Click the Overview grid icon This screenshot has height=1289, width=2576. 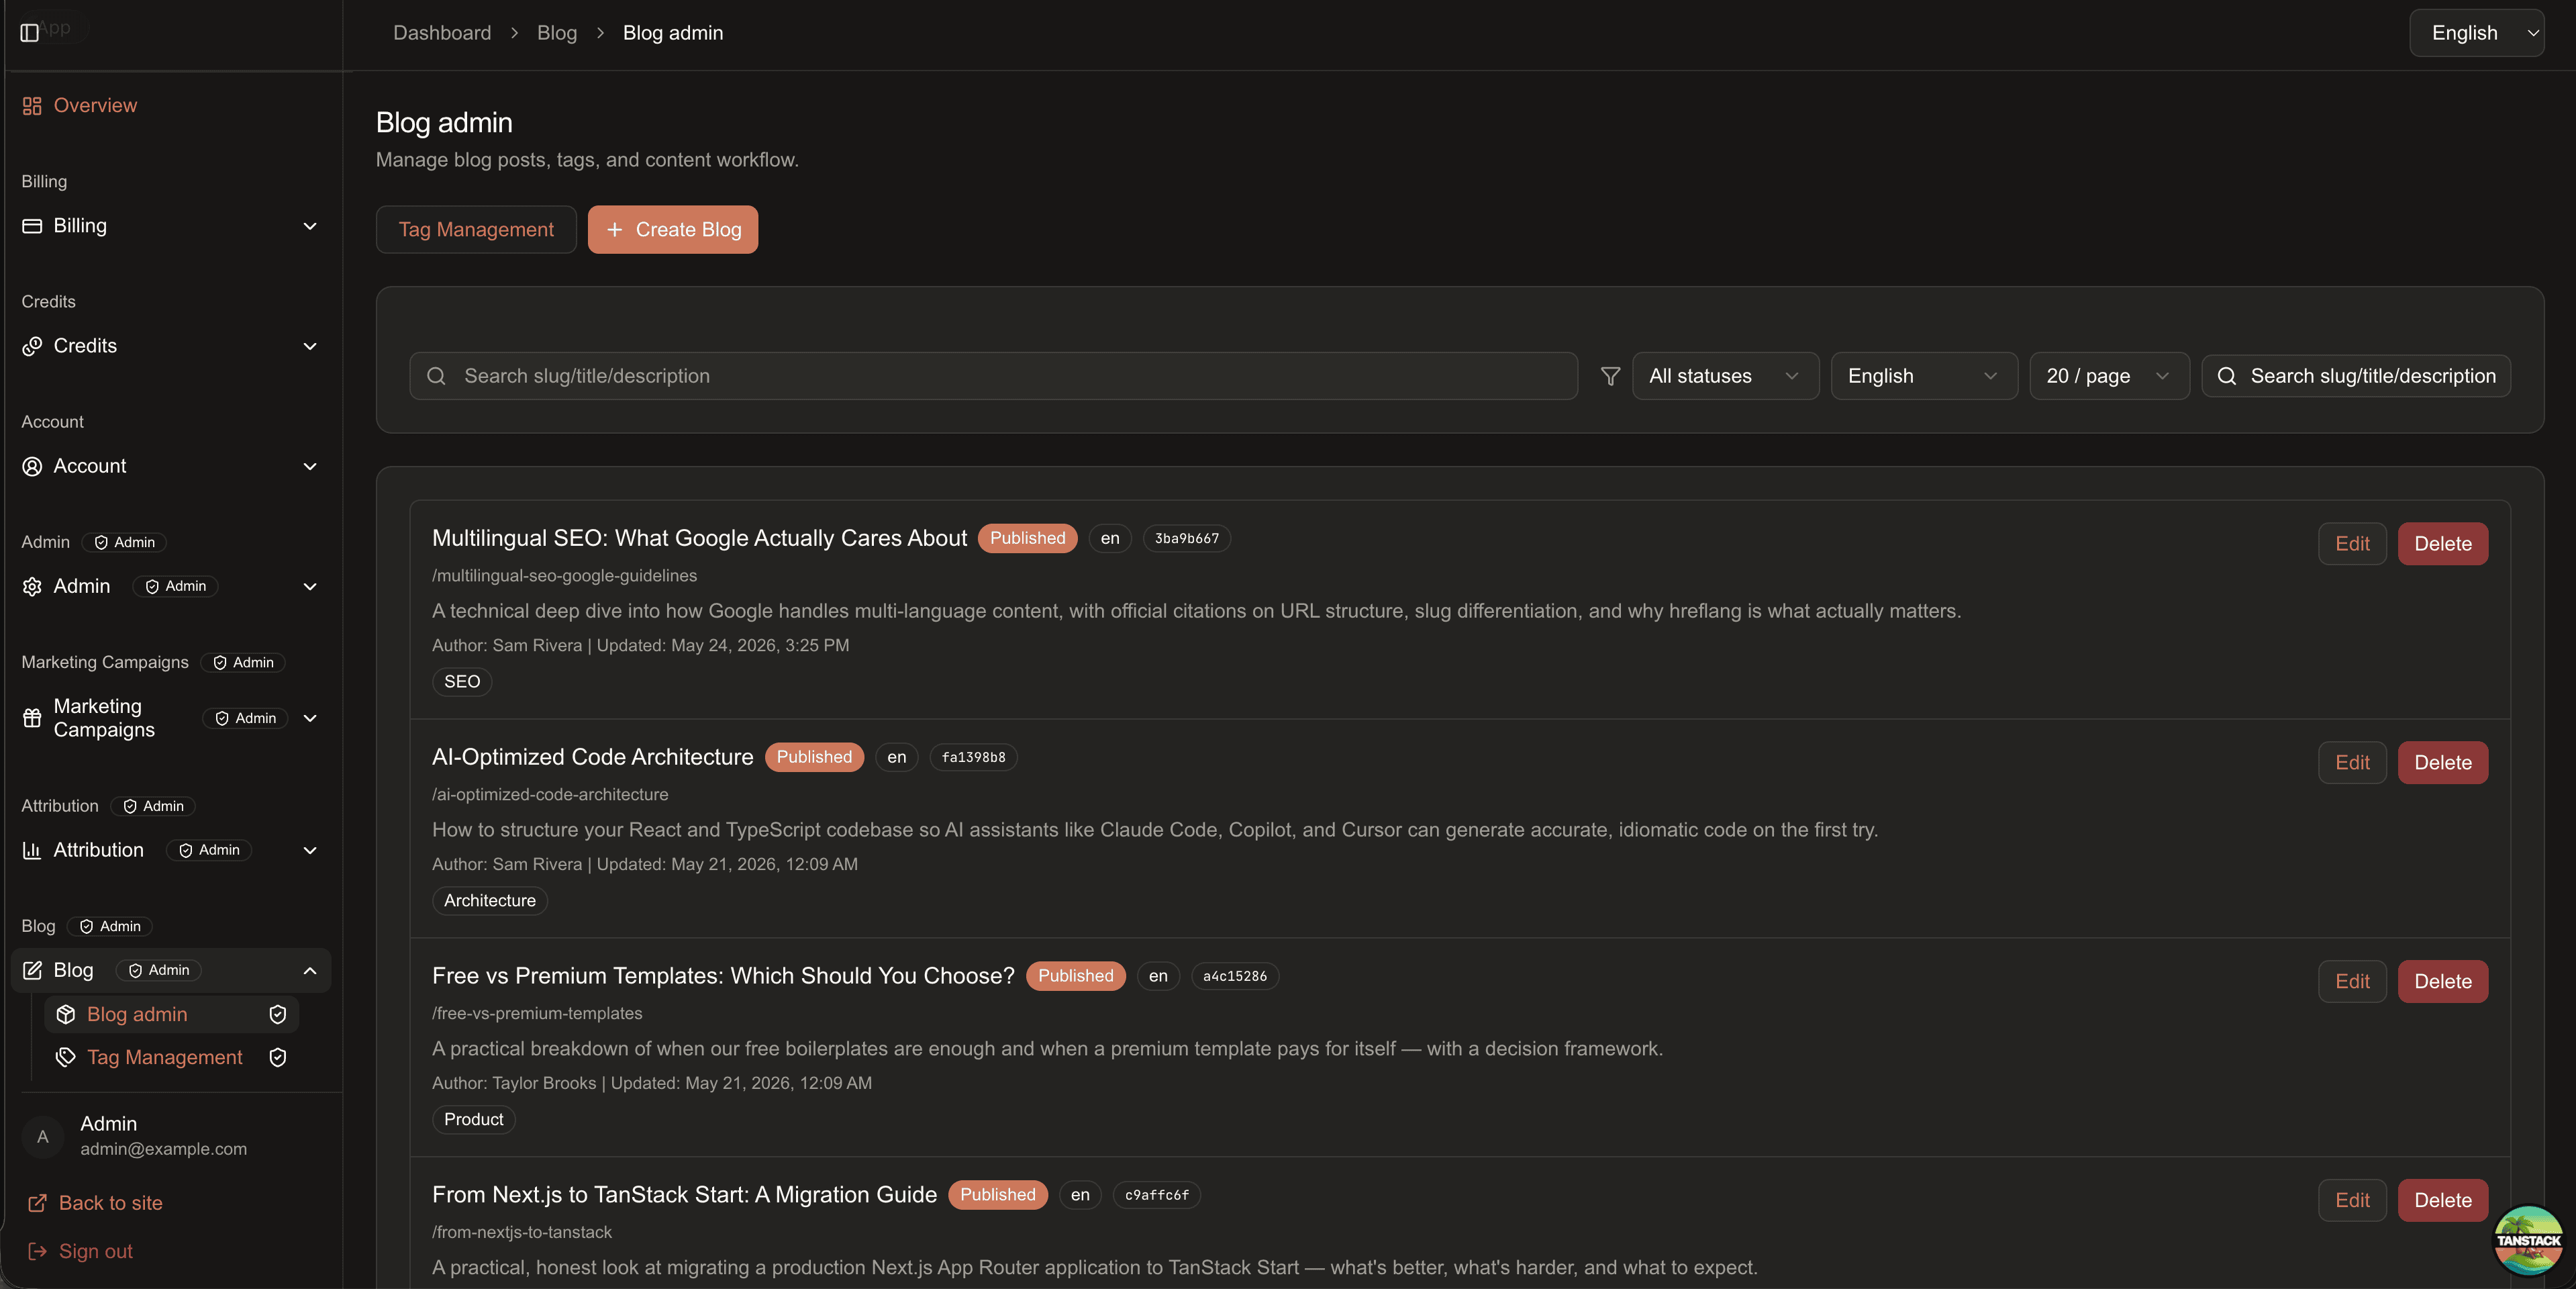click(32, 106)
